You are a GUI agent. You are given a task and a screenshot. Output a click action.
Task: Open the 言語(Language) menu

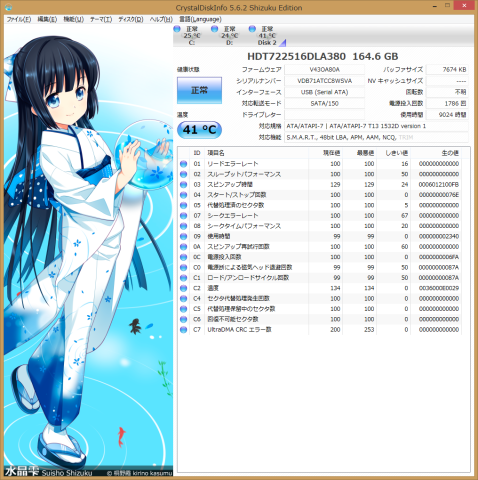coord(200,19)
